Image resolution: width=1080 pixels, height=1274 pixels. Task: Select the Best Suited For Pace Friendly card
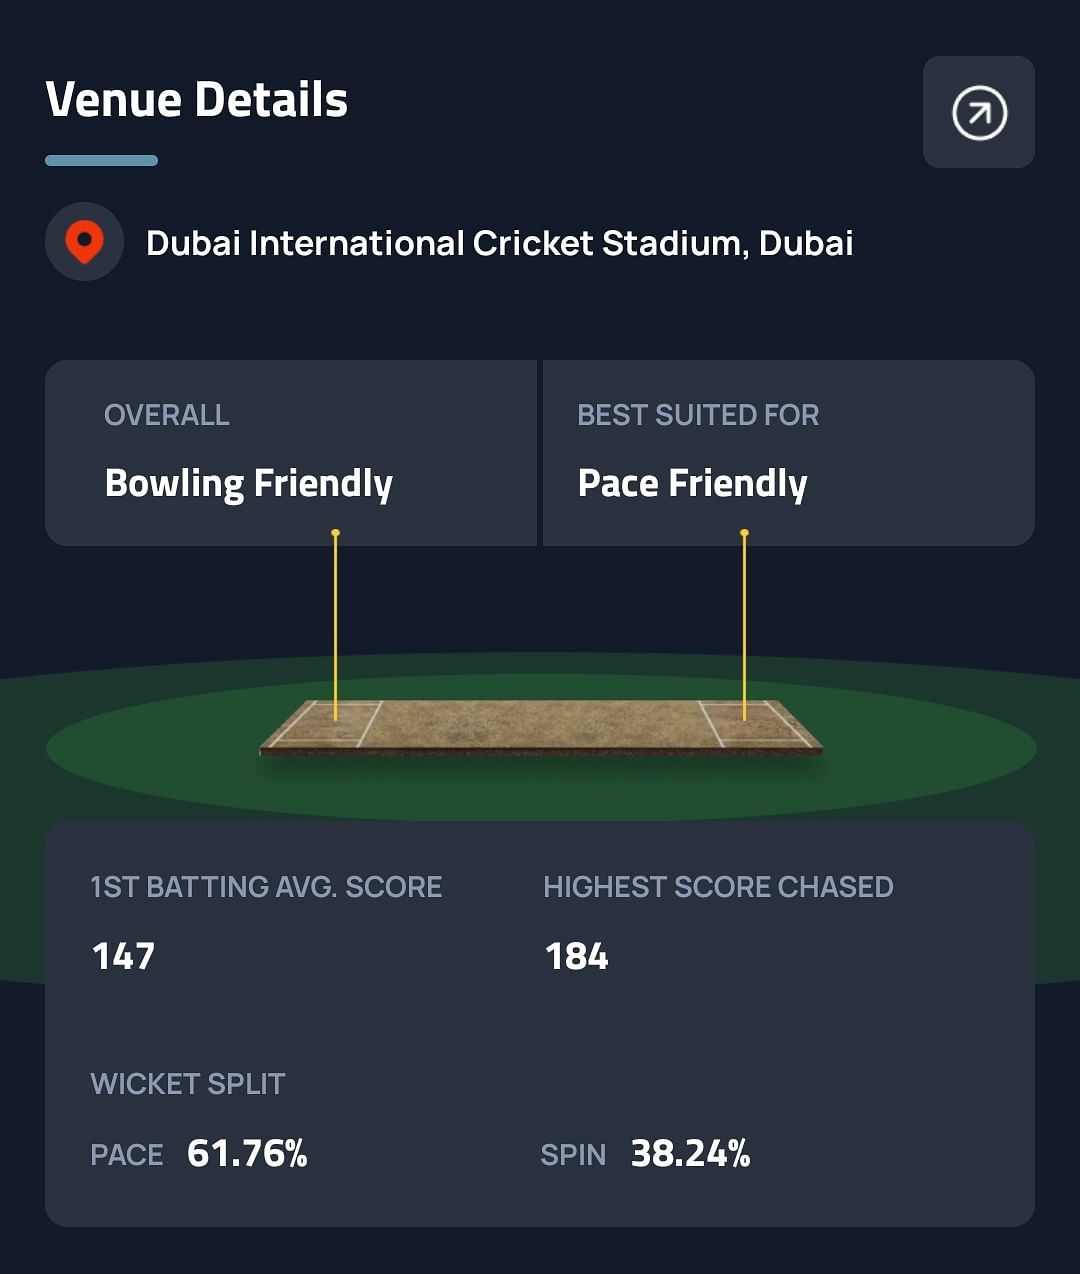[x=788, y=453]
